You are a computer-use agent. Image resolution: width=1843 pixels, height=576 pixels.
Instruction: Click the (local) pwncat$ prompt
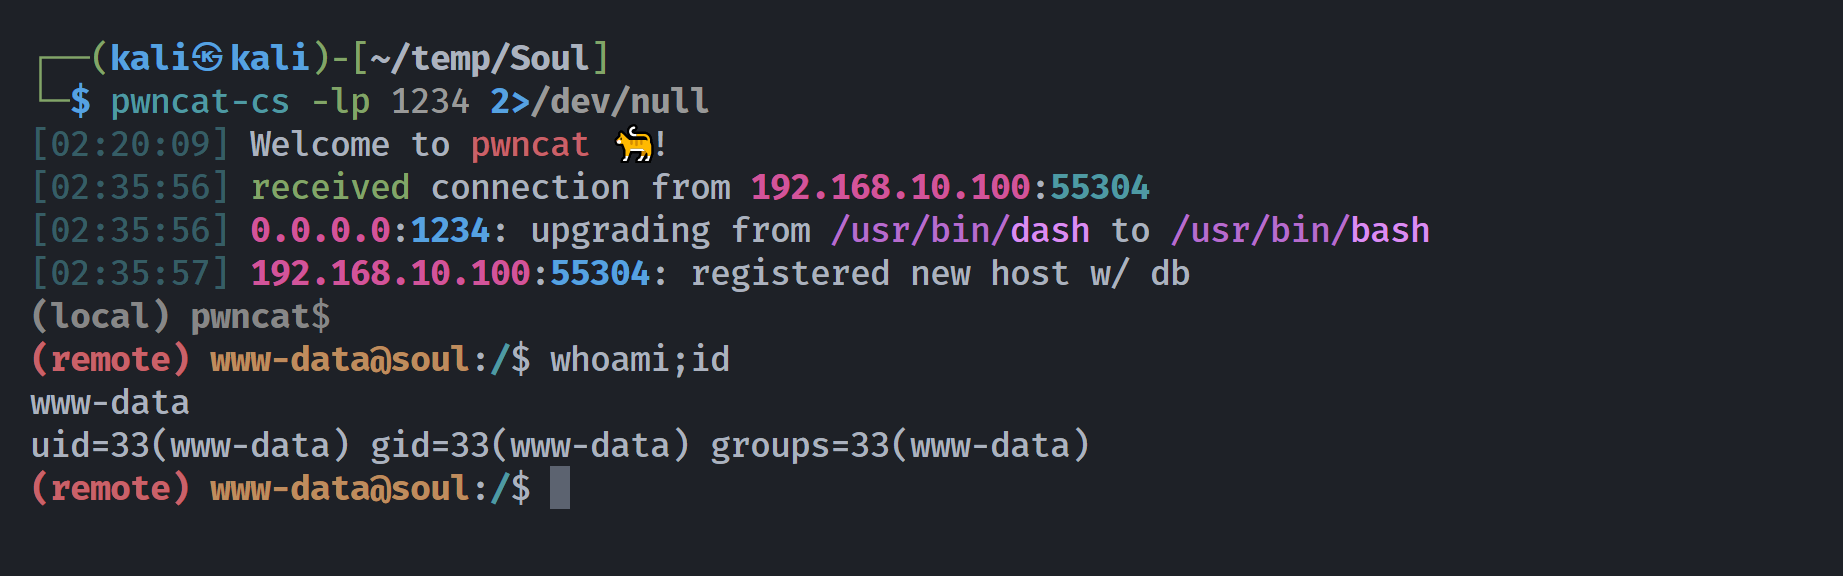click(x=180, y=317)
